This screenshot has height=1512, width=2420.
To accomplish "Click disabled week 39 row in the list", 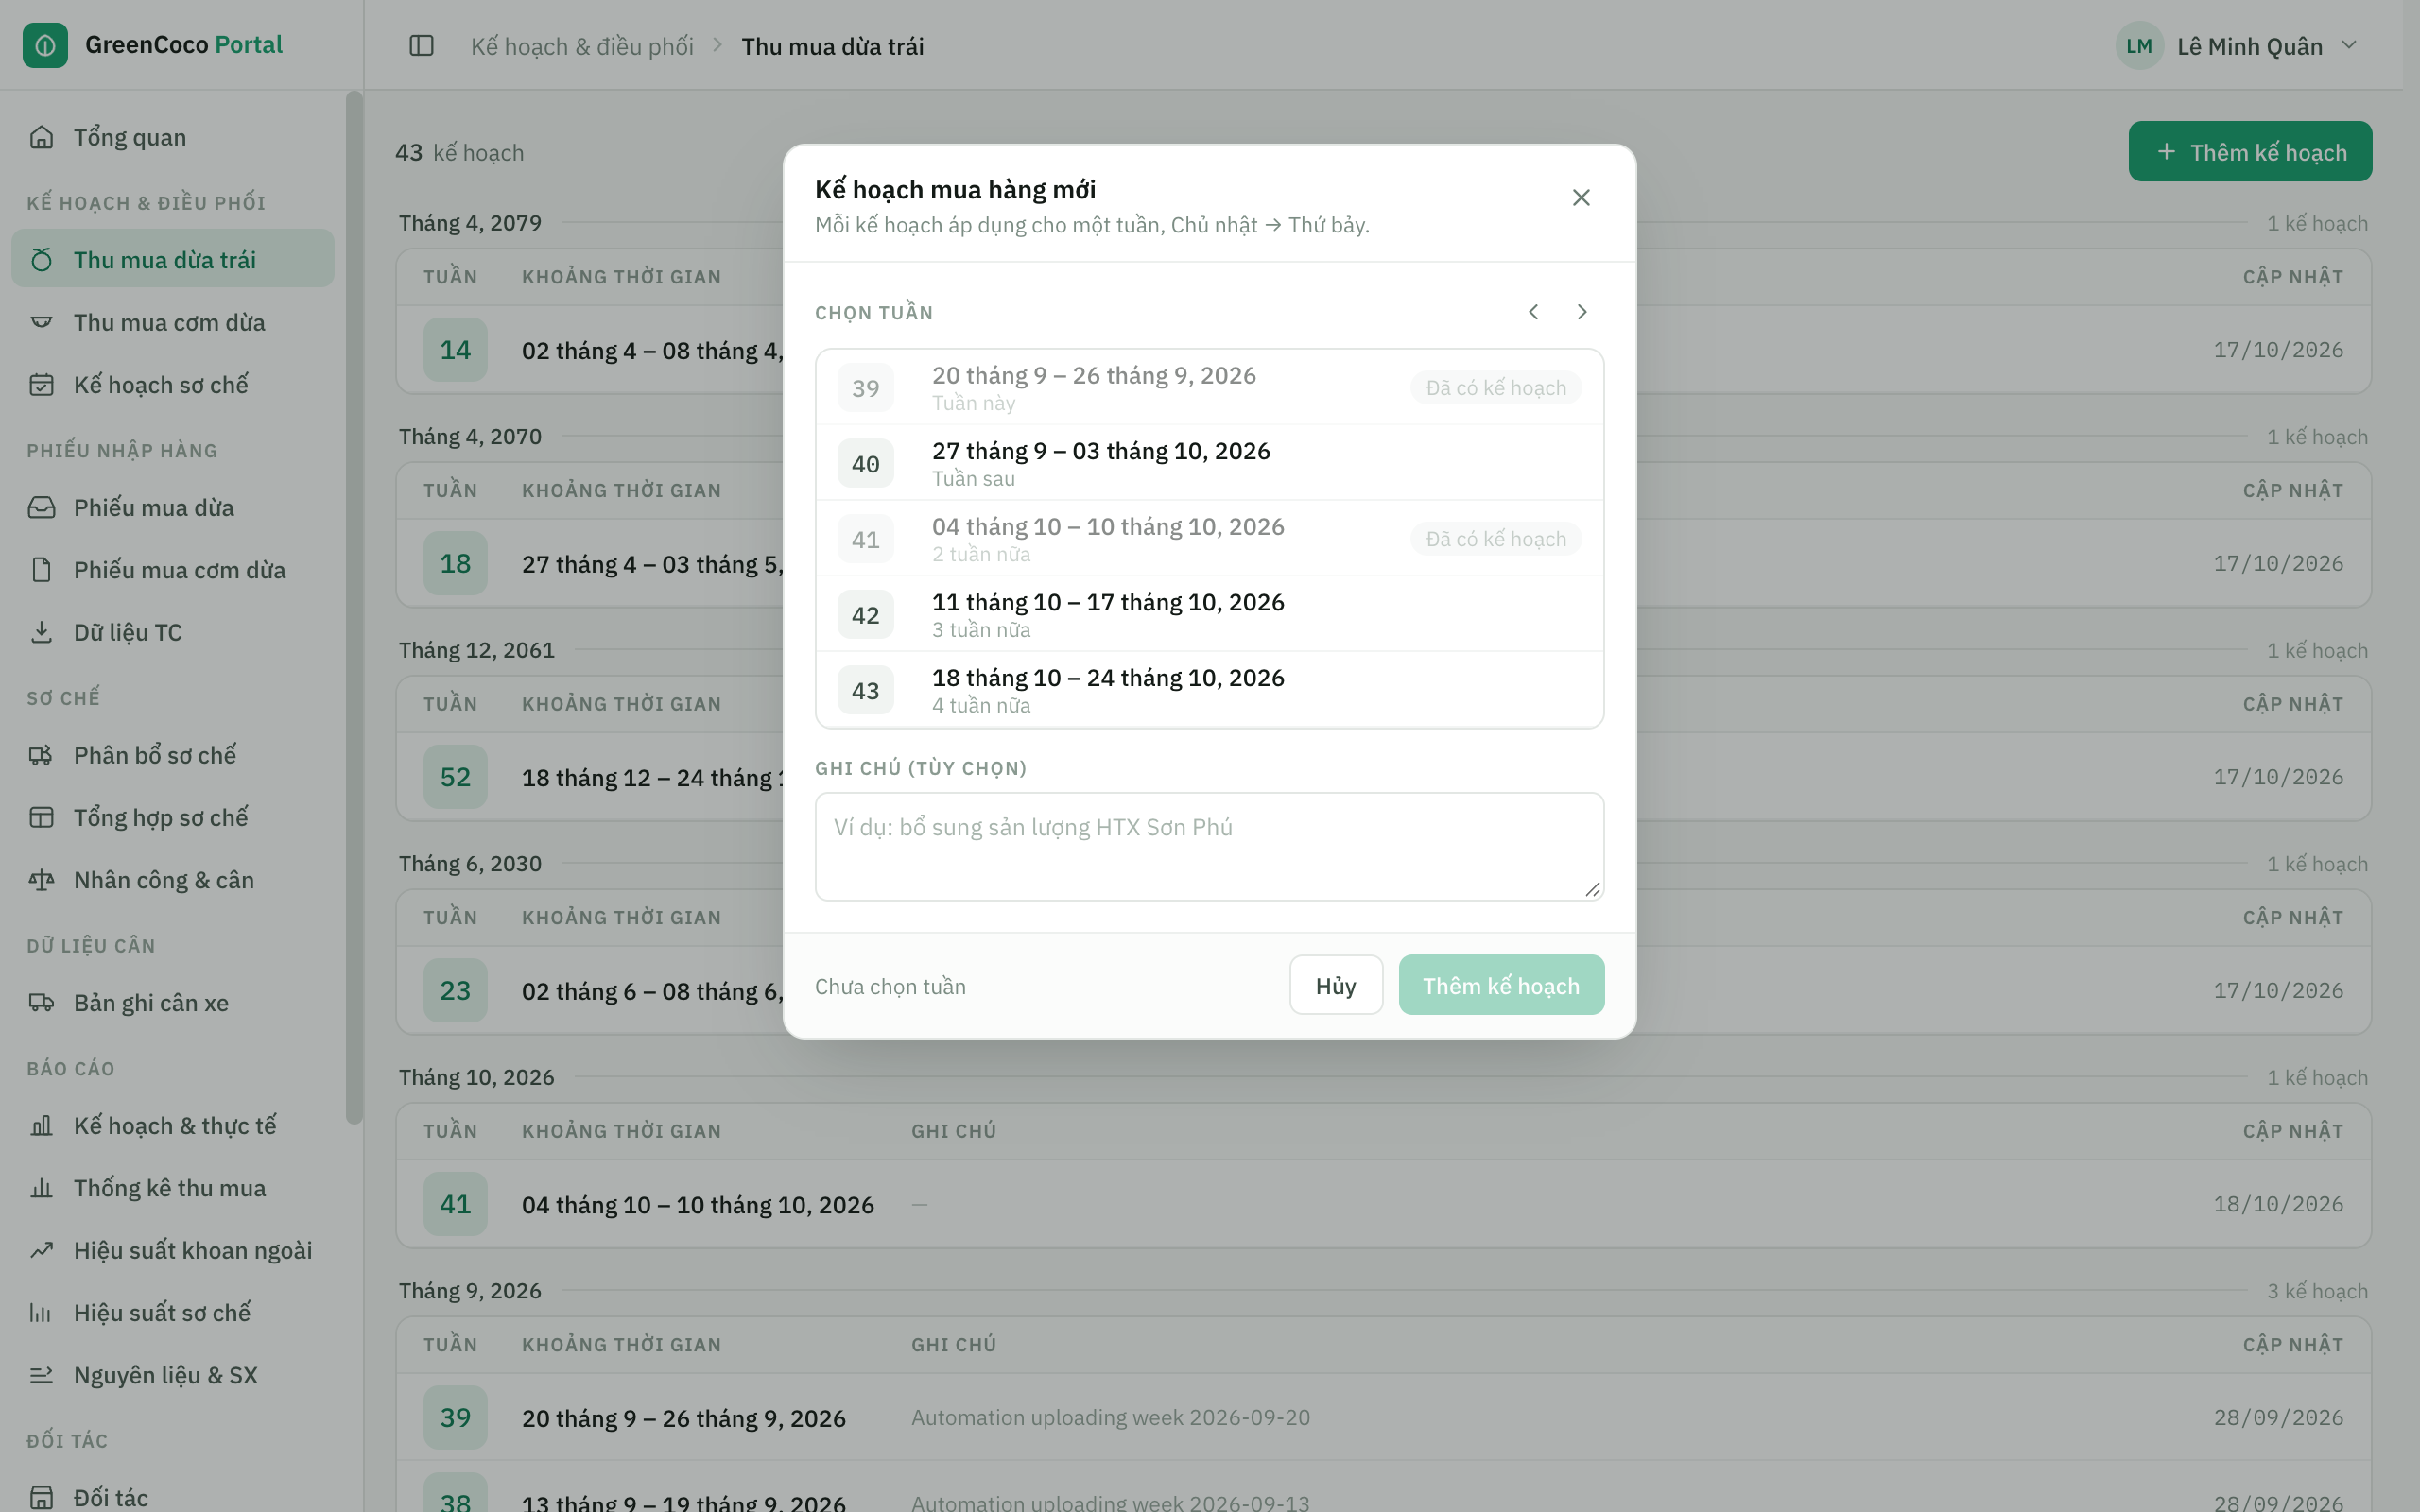I will (1209, 387).
